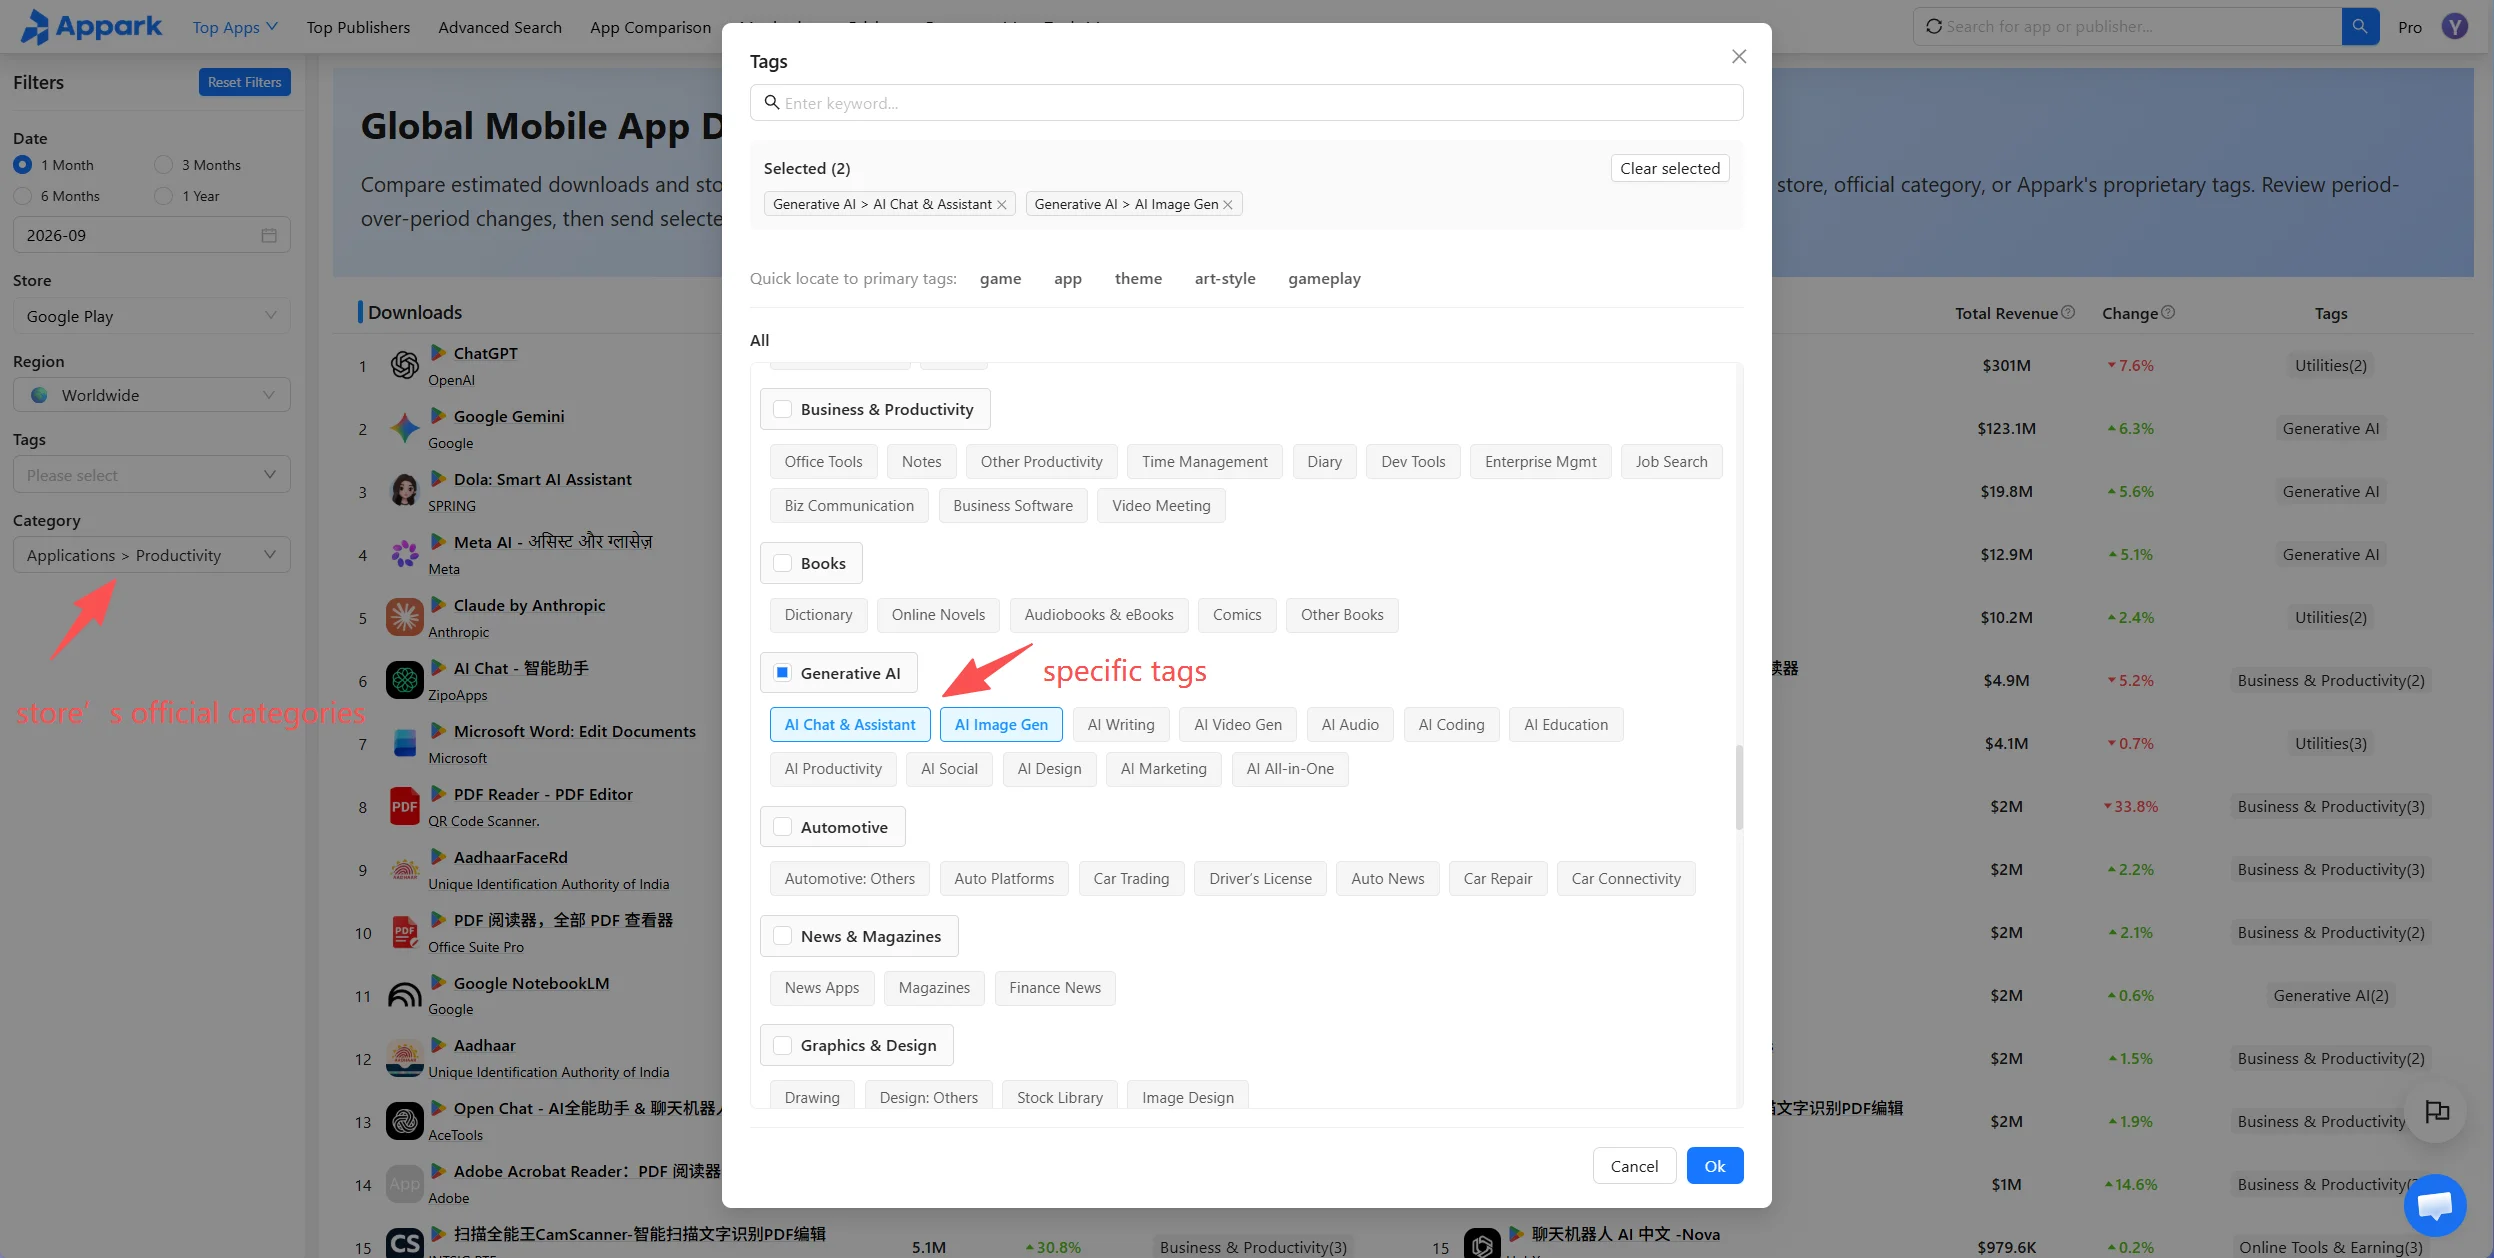
Task: Click the Claude by Anthropic app icon
Action: pyautogui.click(x=405, y=617)
